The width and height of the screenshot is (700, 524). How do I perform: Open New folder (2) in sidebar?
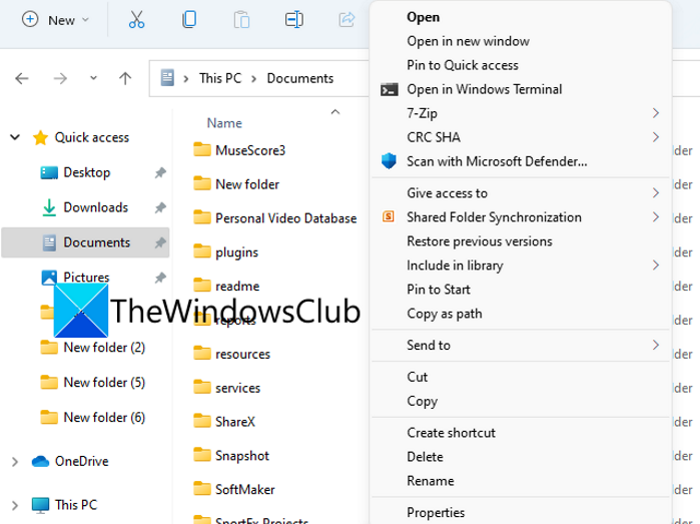click(104, 347)
